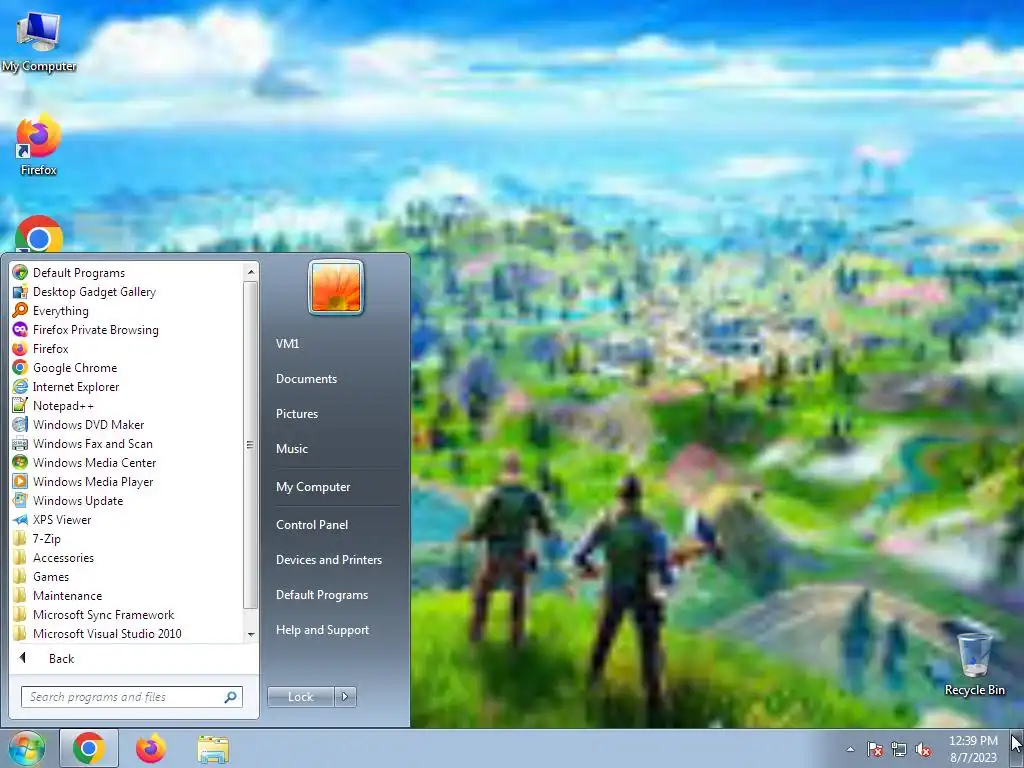Click the Windows Start orb

(27, 748)
